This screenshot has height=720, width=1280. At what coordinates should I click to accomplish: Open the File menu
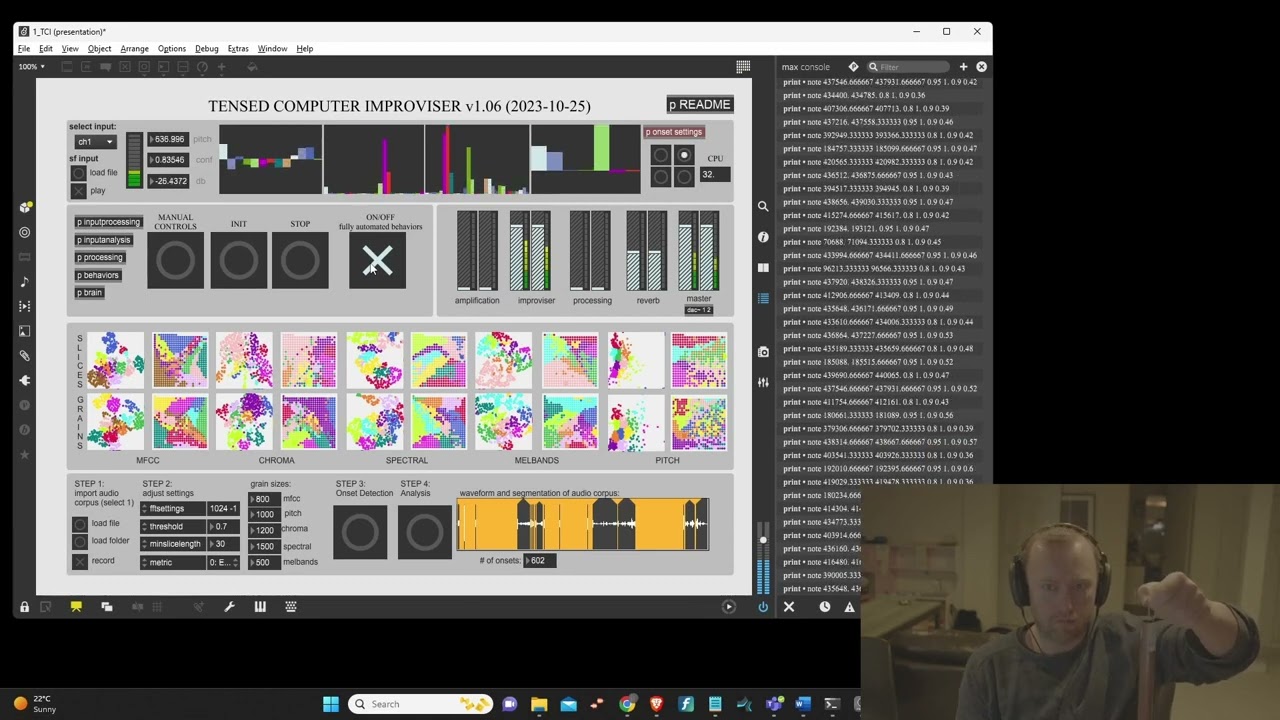click(x=24, y=49)
